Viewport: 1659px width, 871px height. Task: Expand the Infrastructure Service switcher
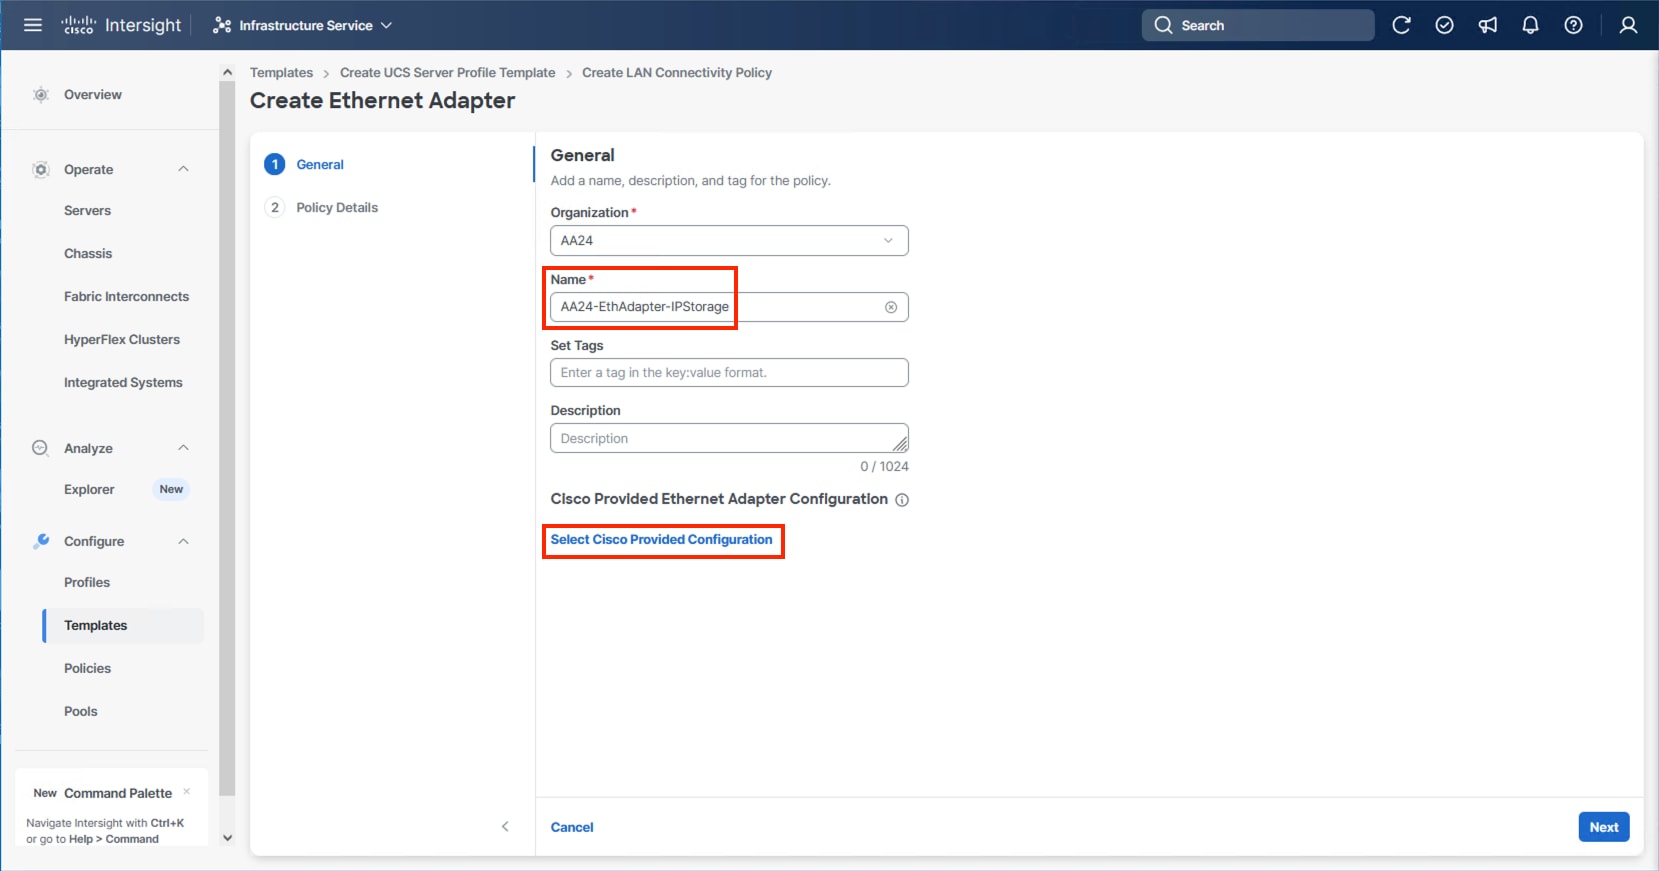[x=303, y=25]
